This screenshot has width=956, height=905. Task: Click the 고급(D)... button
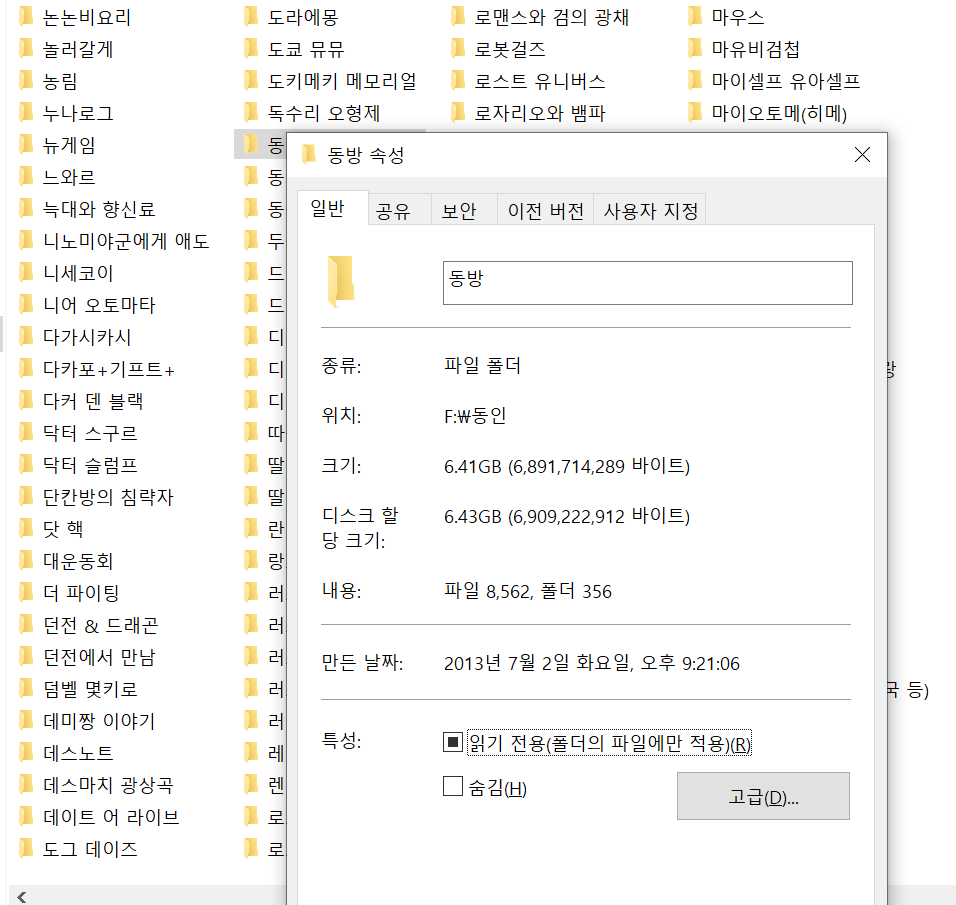763,796
